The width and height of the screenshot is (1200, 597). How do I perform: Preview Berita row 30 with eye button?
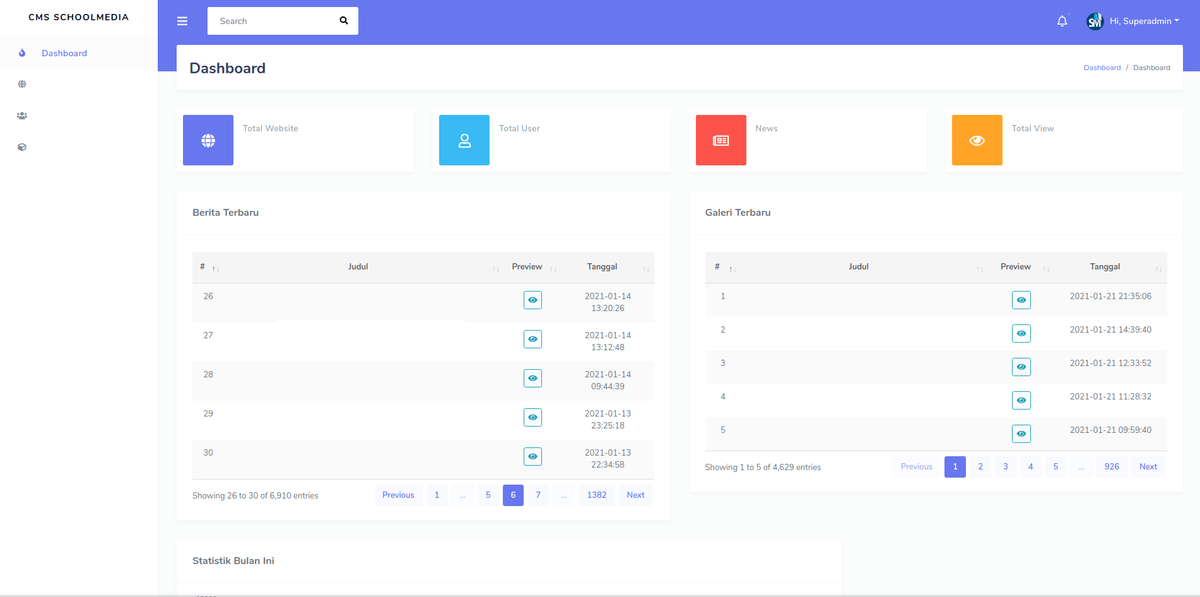click(x=533, y=456)
